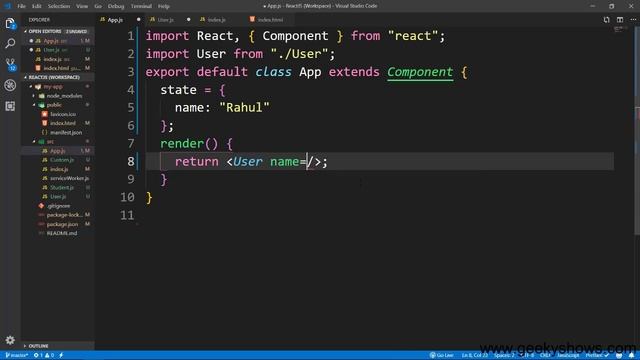Click the lightning bolt status bar icon
Viewport: 640px width, 360px height.
coord(61,355)
